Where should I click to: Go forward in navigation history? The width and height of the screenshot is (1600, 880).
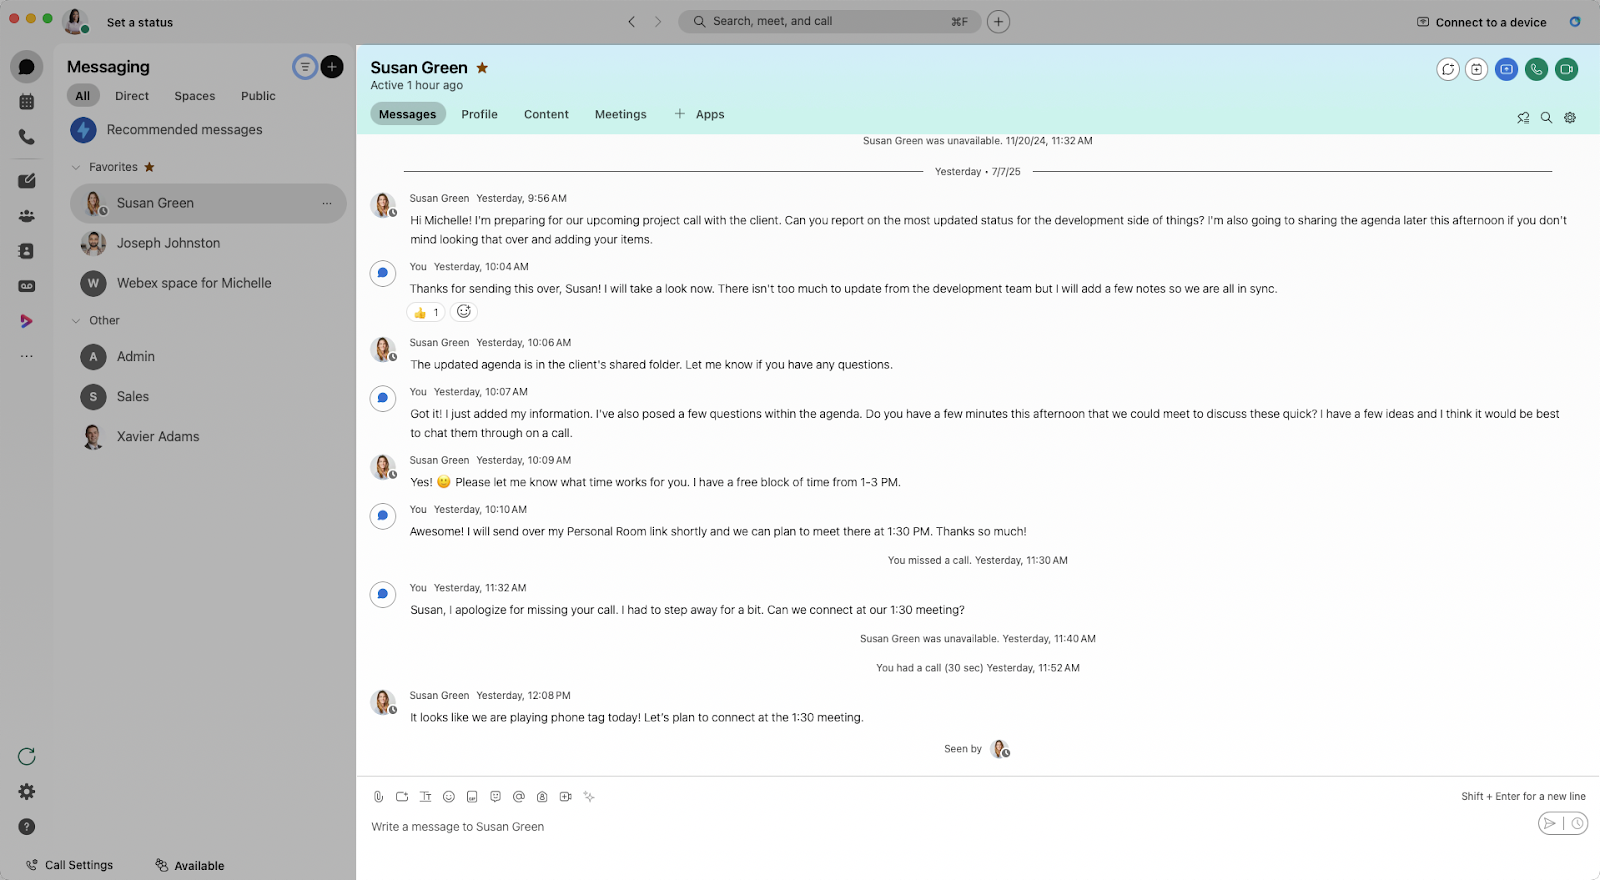[x=658, y=21]
